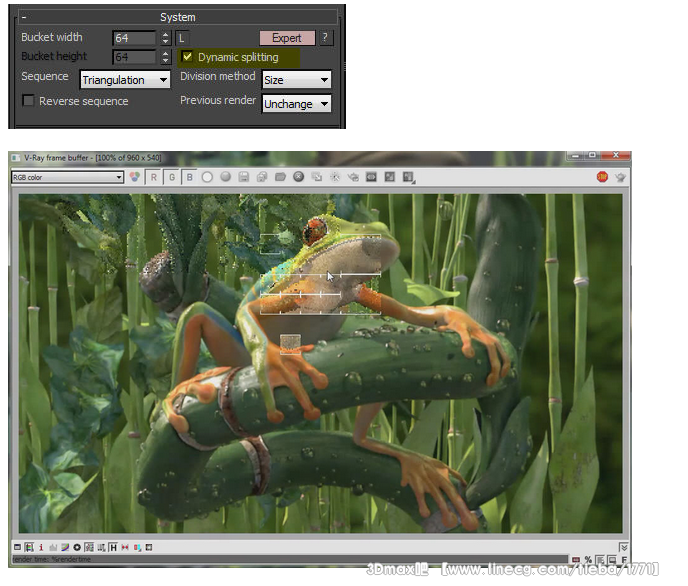The width and height of the screenshot is (688, 586).
Task: Click the icon directly left of H
Action: point(101,547)
